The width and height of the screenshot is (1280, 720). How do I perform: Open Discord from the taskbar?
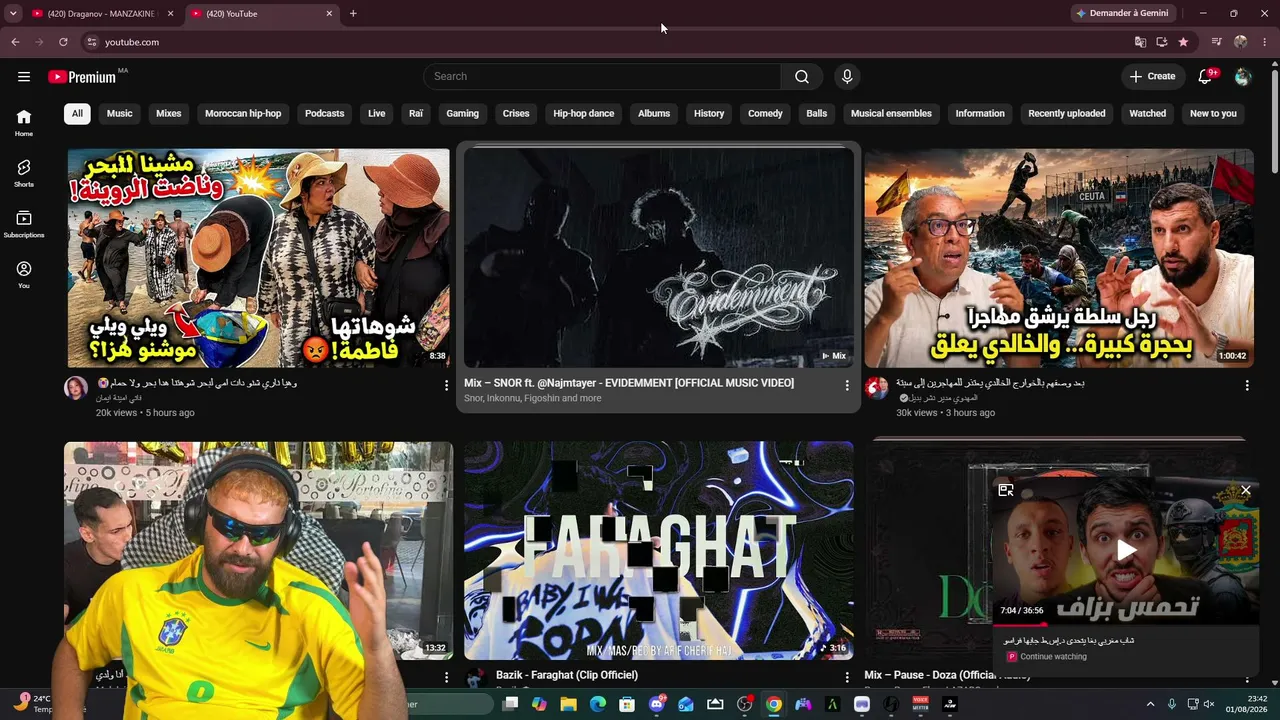point(657,704)
